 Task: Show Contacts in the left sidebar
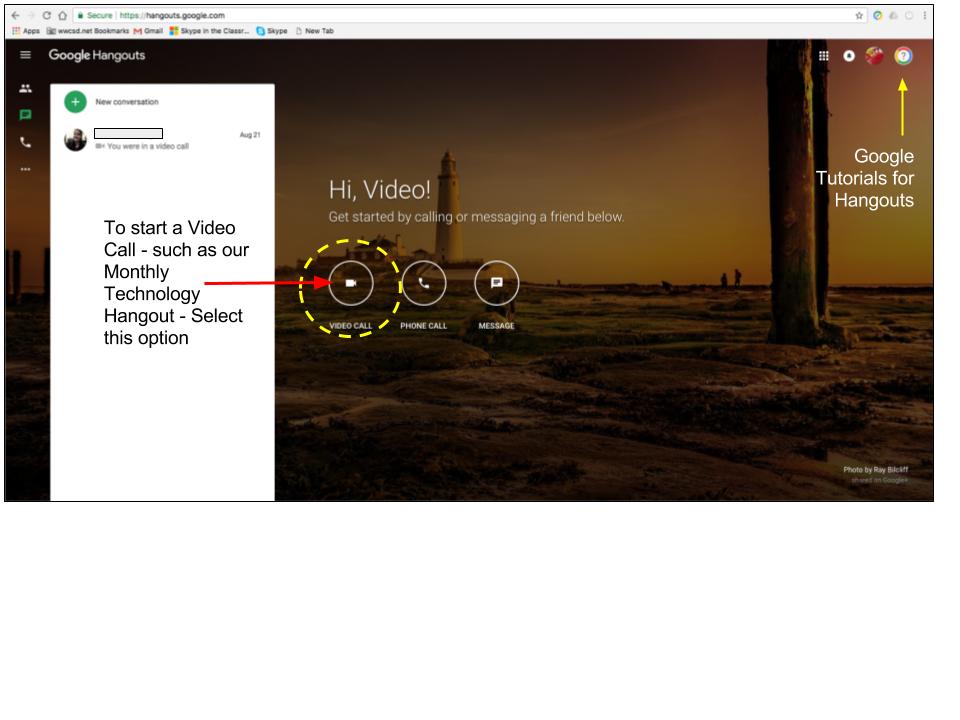[x=25, y=89]
